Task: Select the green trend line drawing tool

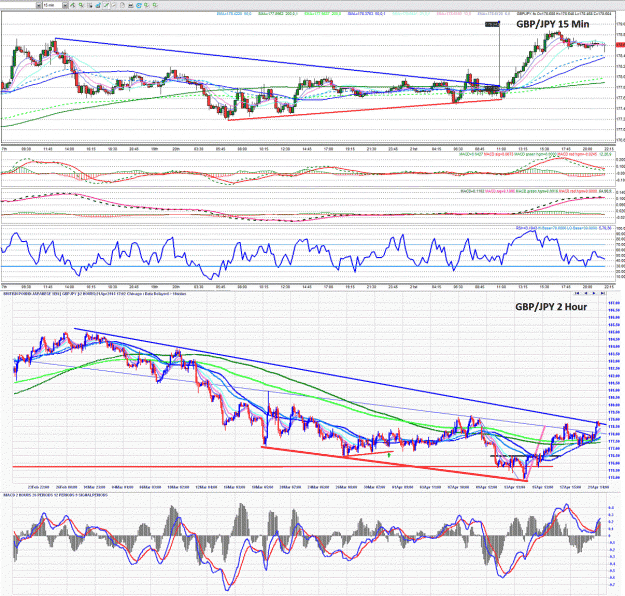Action: (73, 5)
